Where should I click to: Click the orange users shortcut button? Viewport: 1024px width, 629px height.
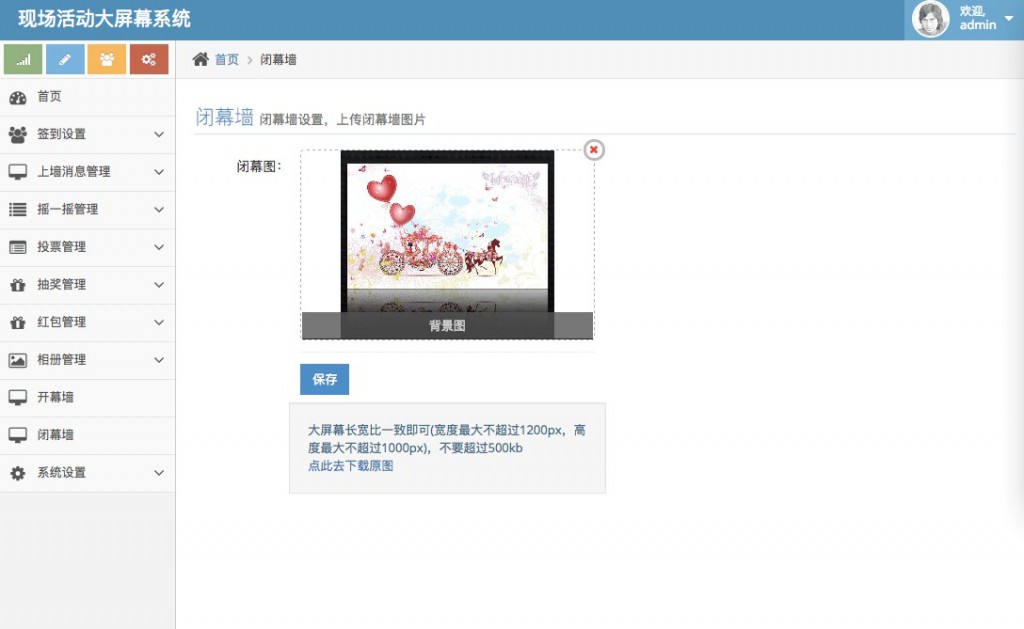[106, 59]
